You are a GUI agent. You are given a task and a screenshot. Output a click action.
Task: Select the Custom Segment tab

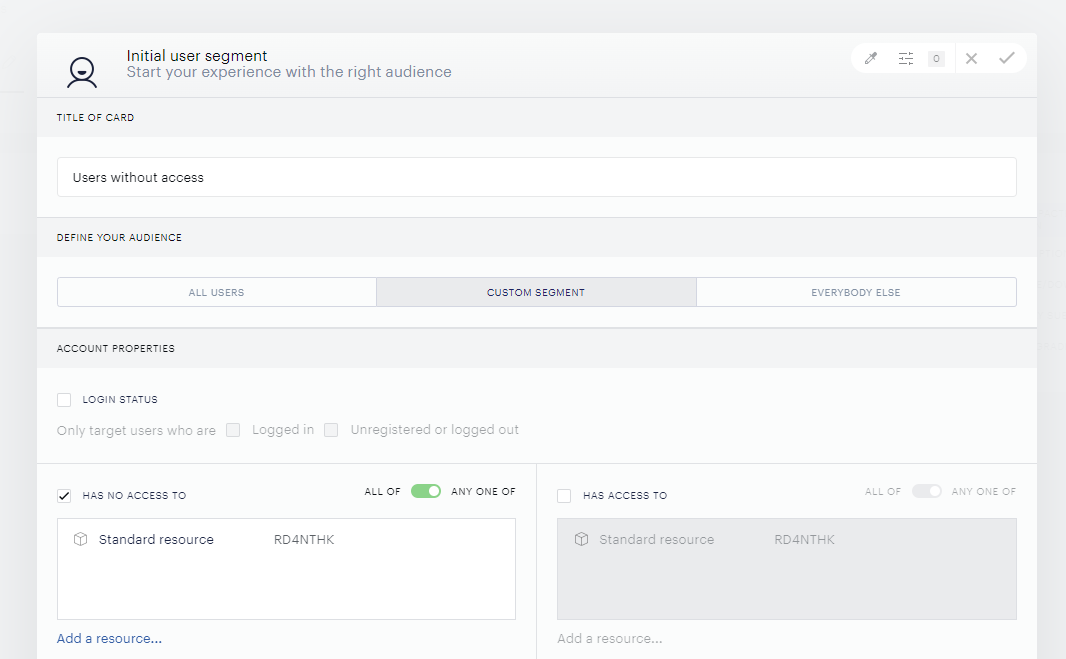click(536, 292)
